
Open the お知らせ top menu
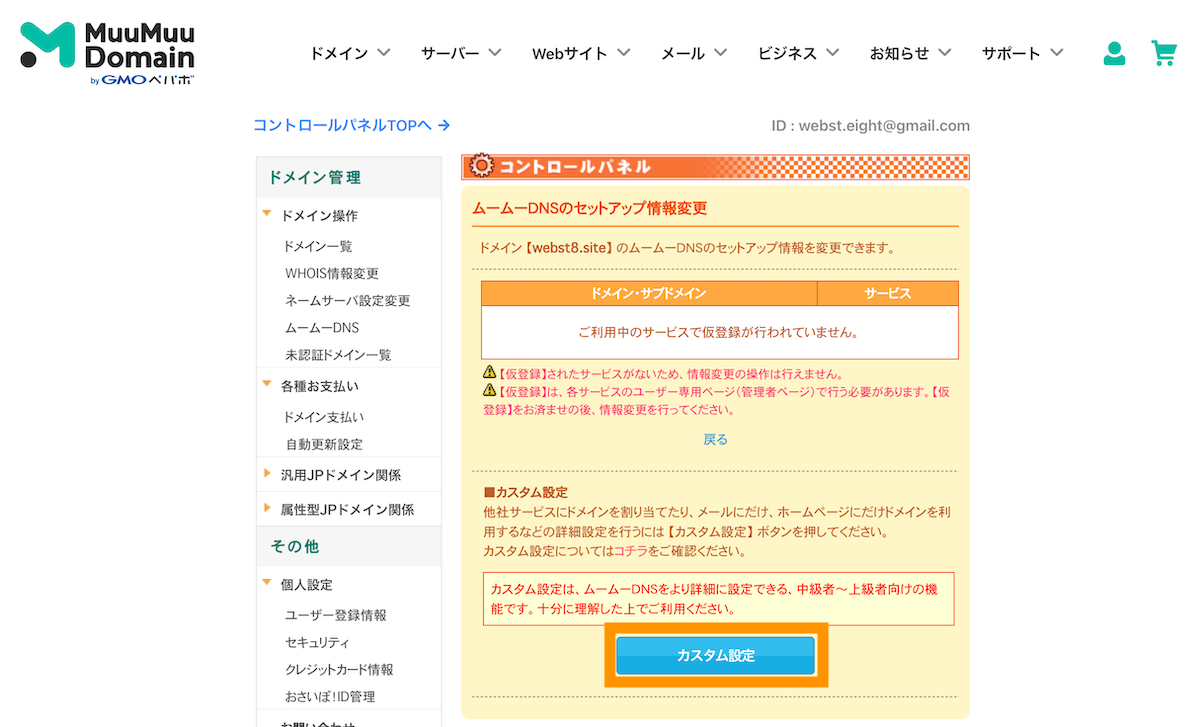[x=899, y=53]
